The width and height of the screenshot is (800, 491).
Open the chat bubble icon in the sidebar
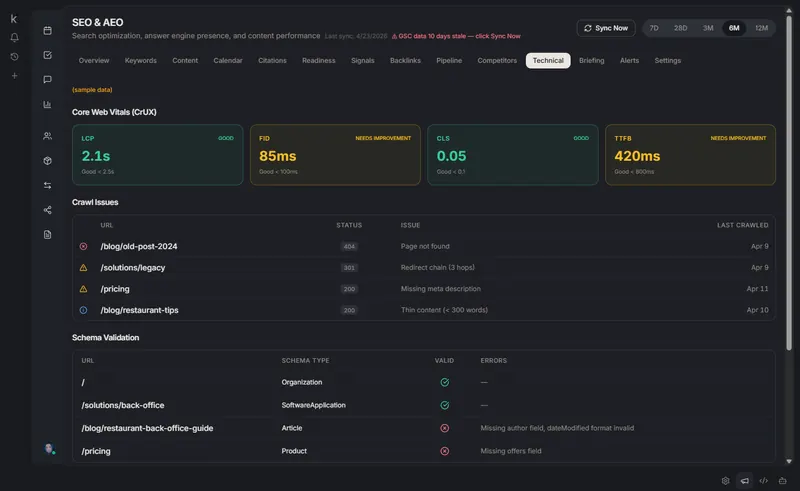47,79
